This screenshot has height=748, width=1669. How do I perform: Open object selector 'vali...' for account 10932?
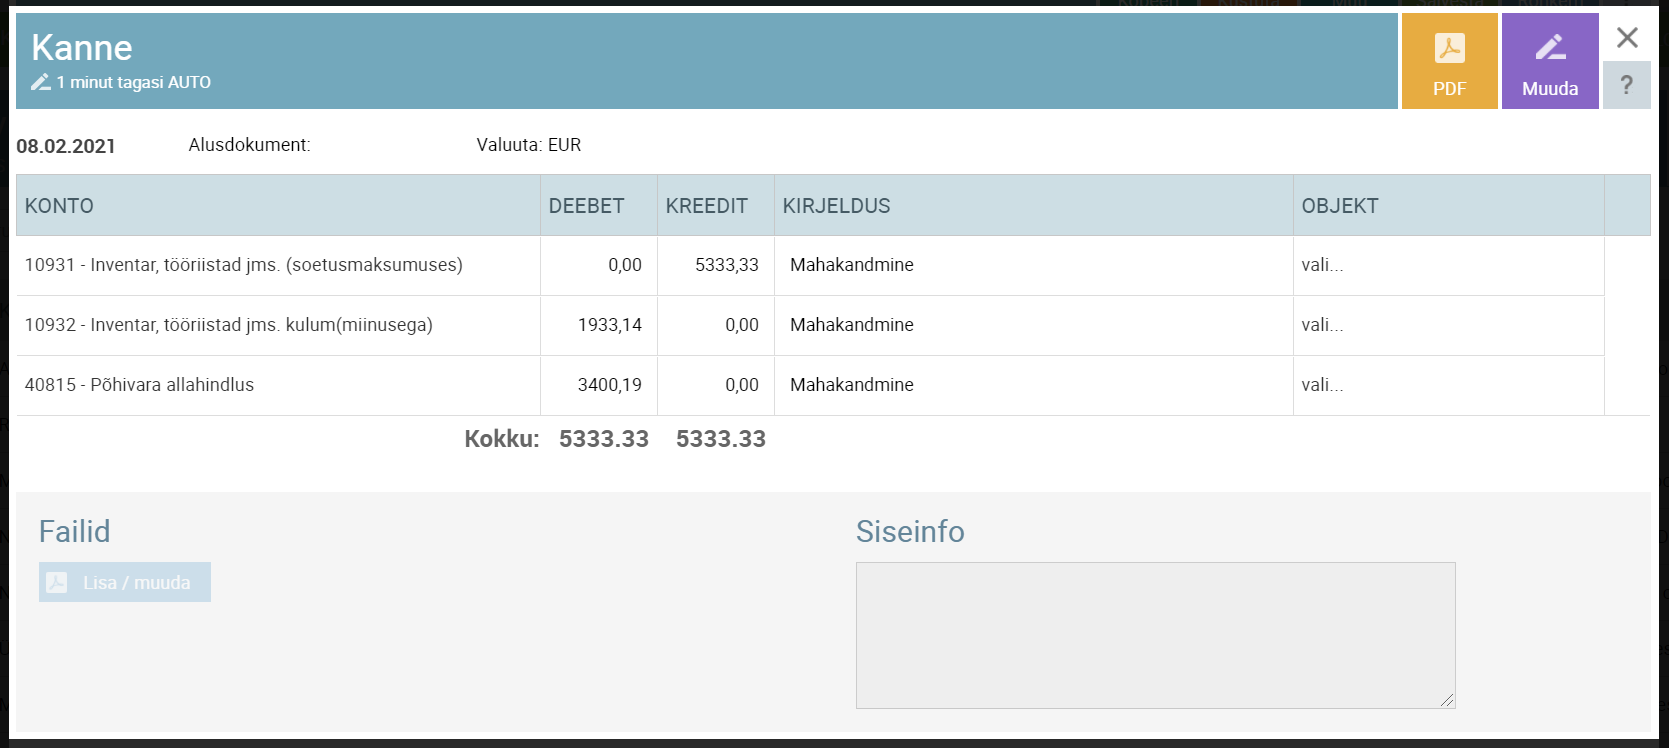click(x=1322, y=325)
